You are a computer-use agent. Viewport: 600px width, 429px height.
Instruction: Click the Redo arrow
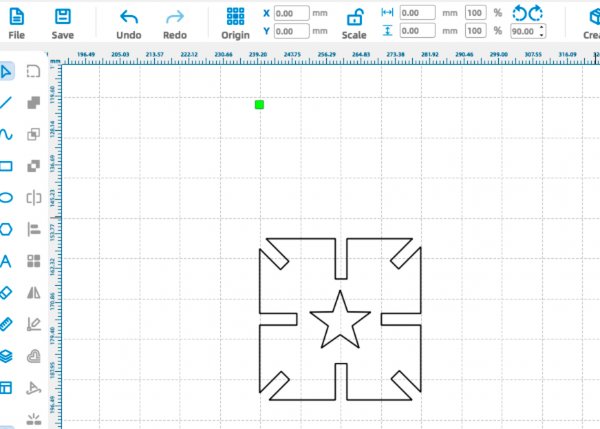[175, 24]
